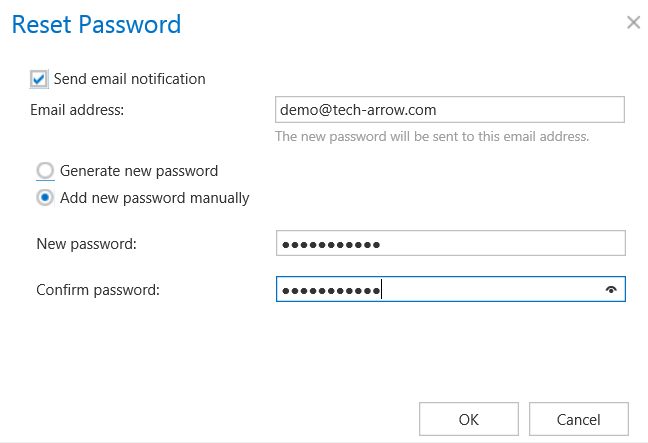Choose the Add new password manually radio button
648x443 pixels.
pyautogui.click(x=45, y=197)
